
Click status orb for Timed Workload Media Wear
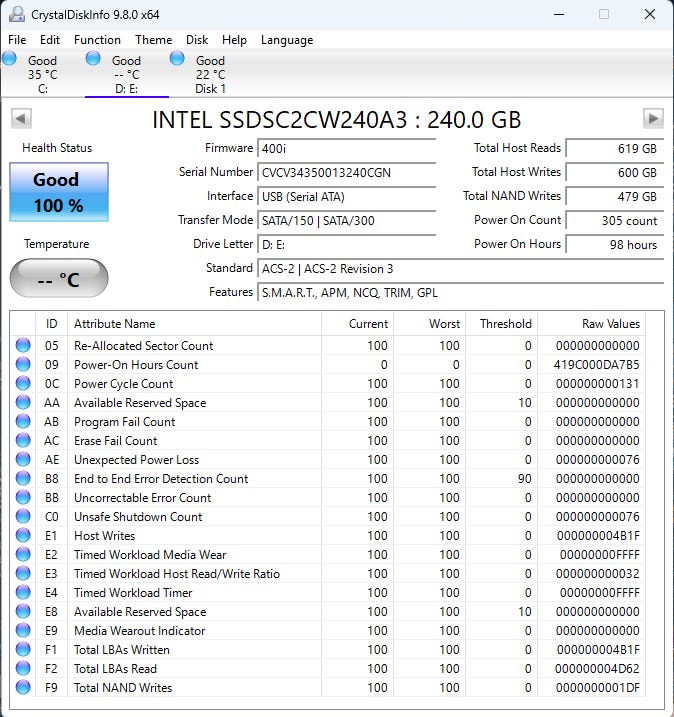pos(23,554)
